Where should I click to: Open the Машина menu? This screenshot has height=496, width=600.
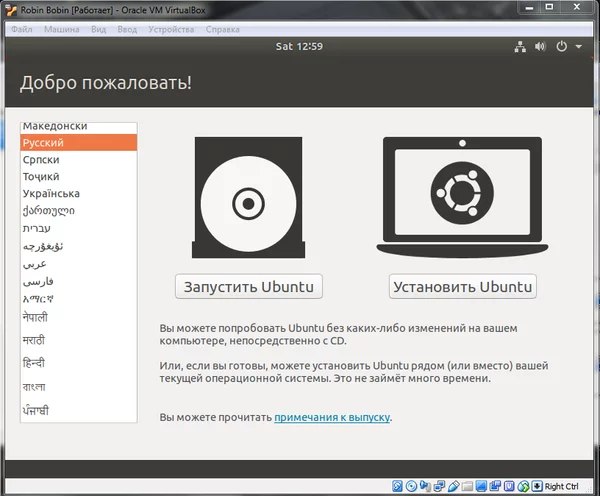pos(61,29)
